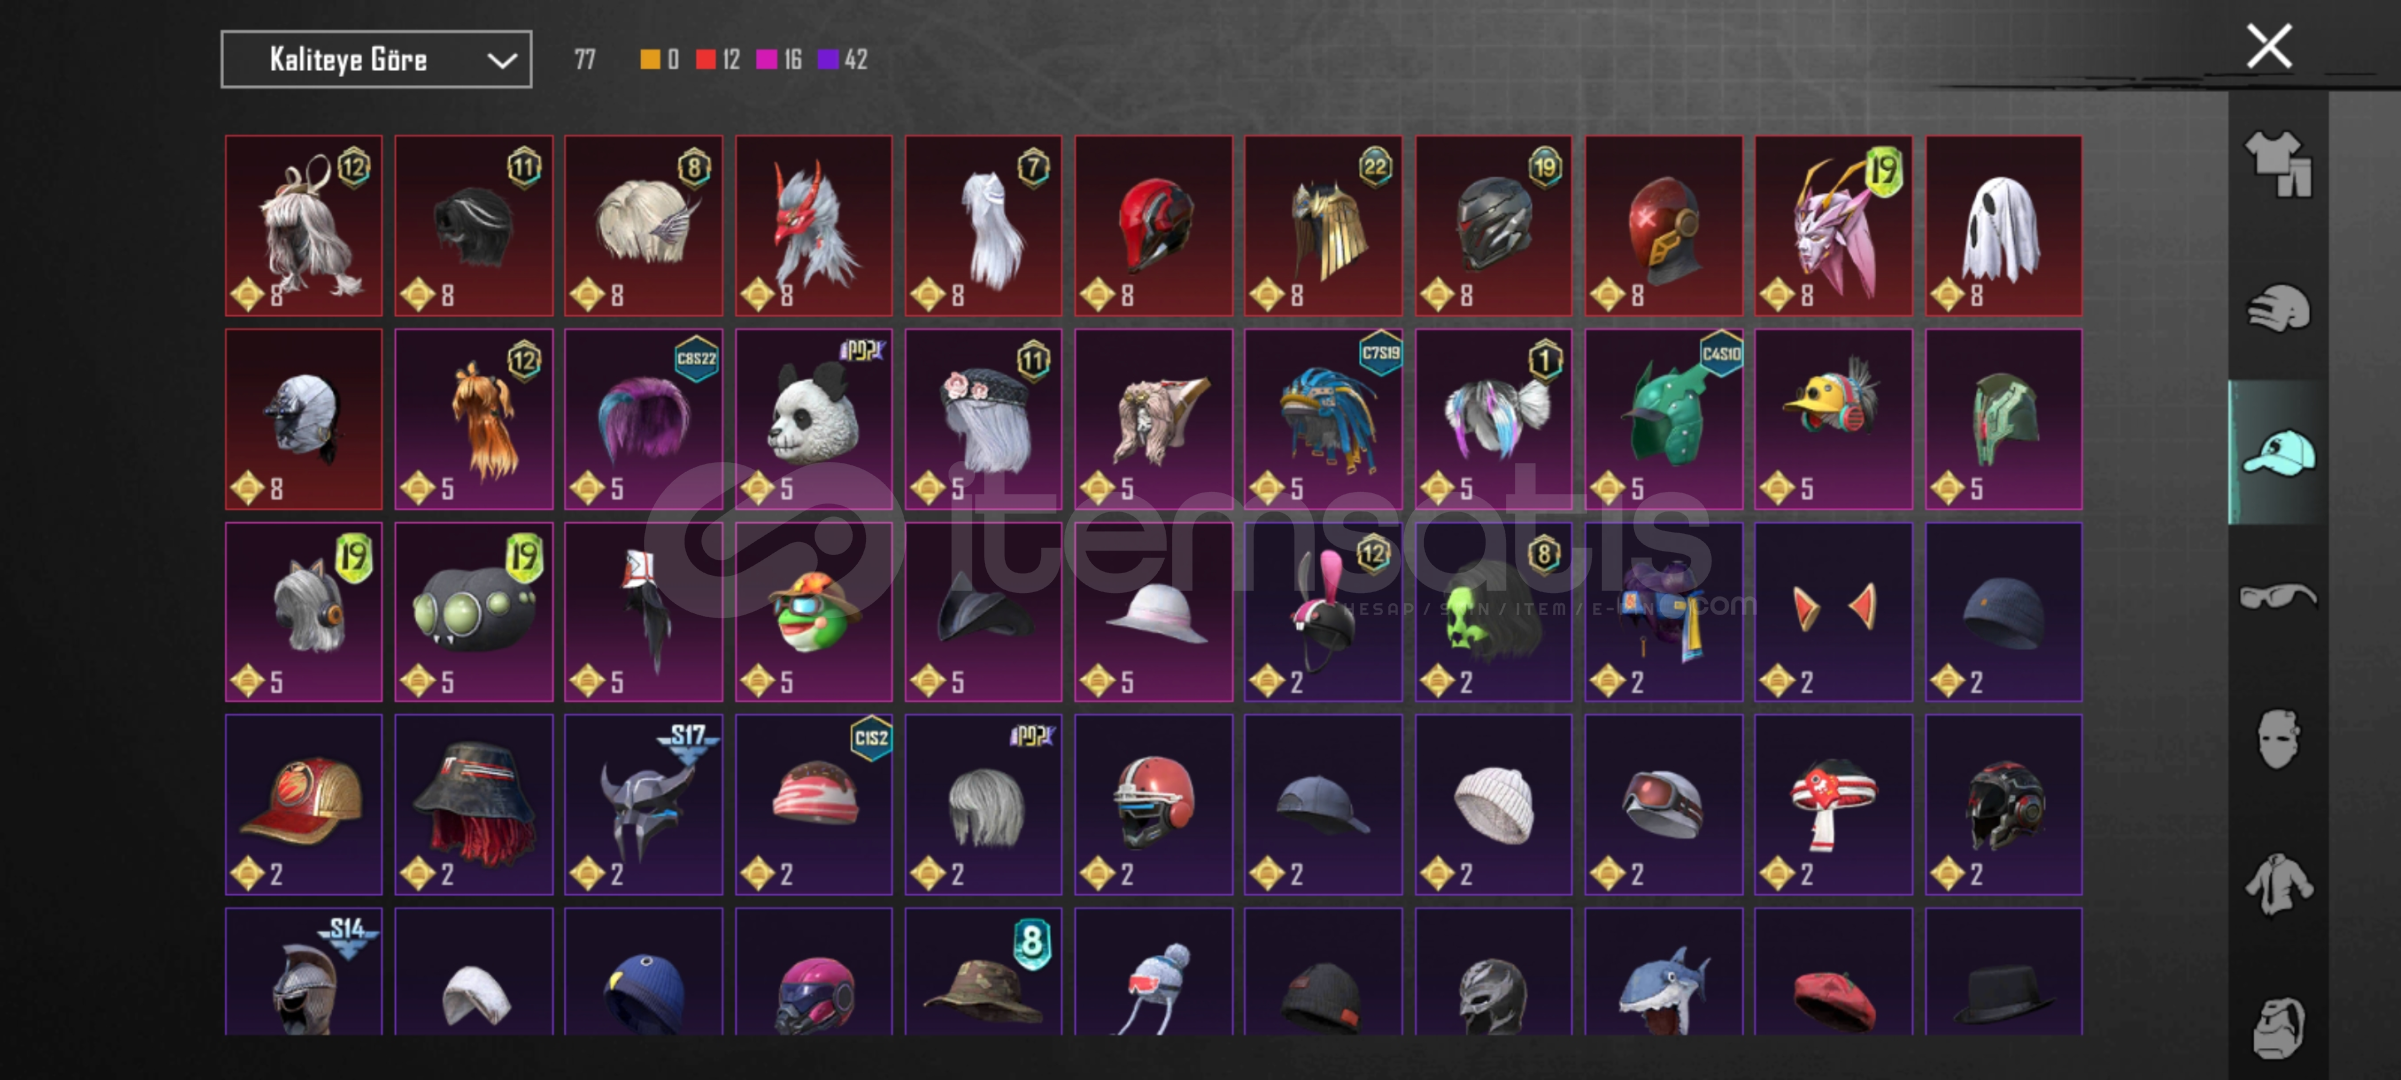
Task: Select the red demon mask with grey hair
Action: point(813,226)
